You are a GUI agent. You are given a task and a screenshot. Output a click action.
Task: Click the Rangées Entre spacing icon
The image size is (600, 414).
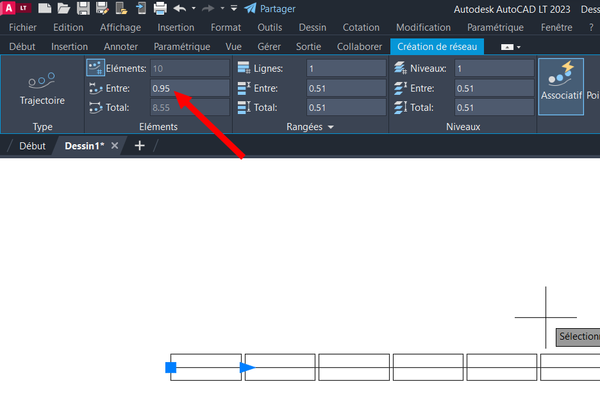click(244, 88)
